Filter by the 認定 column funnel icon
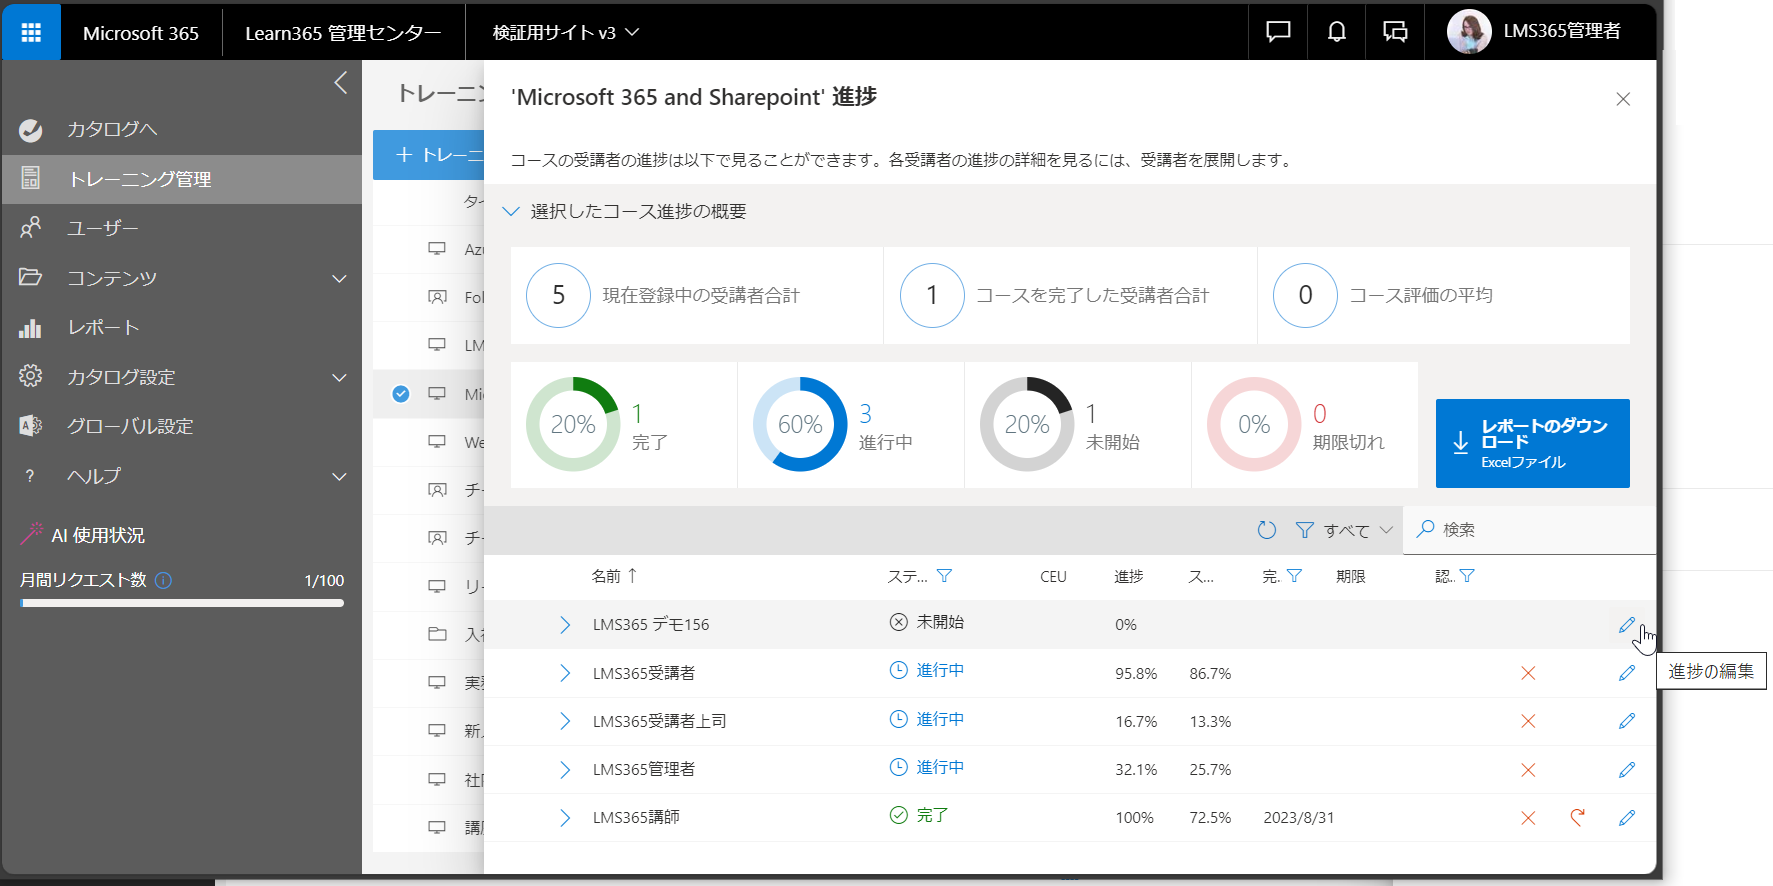1773x886 pixels. coord(1467,576)
